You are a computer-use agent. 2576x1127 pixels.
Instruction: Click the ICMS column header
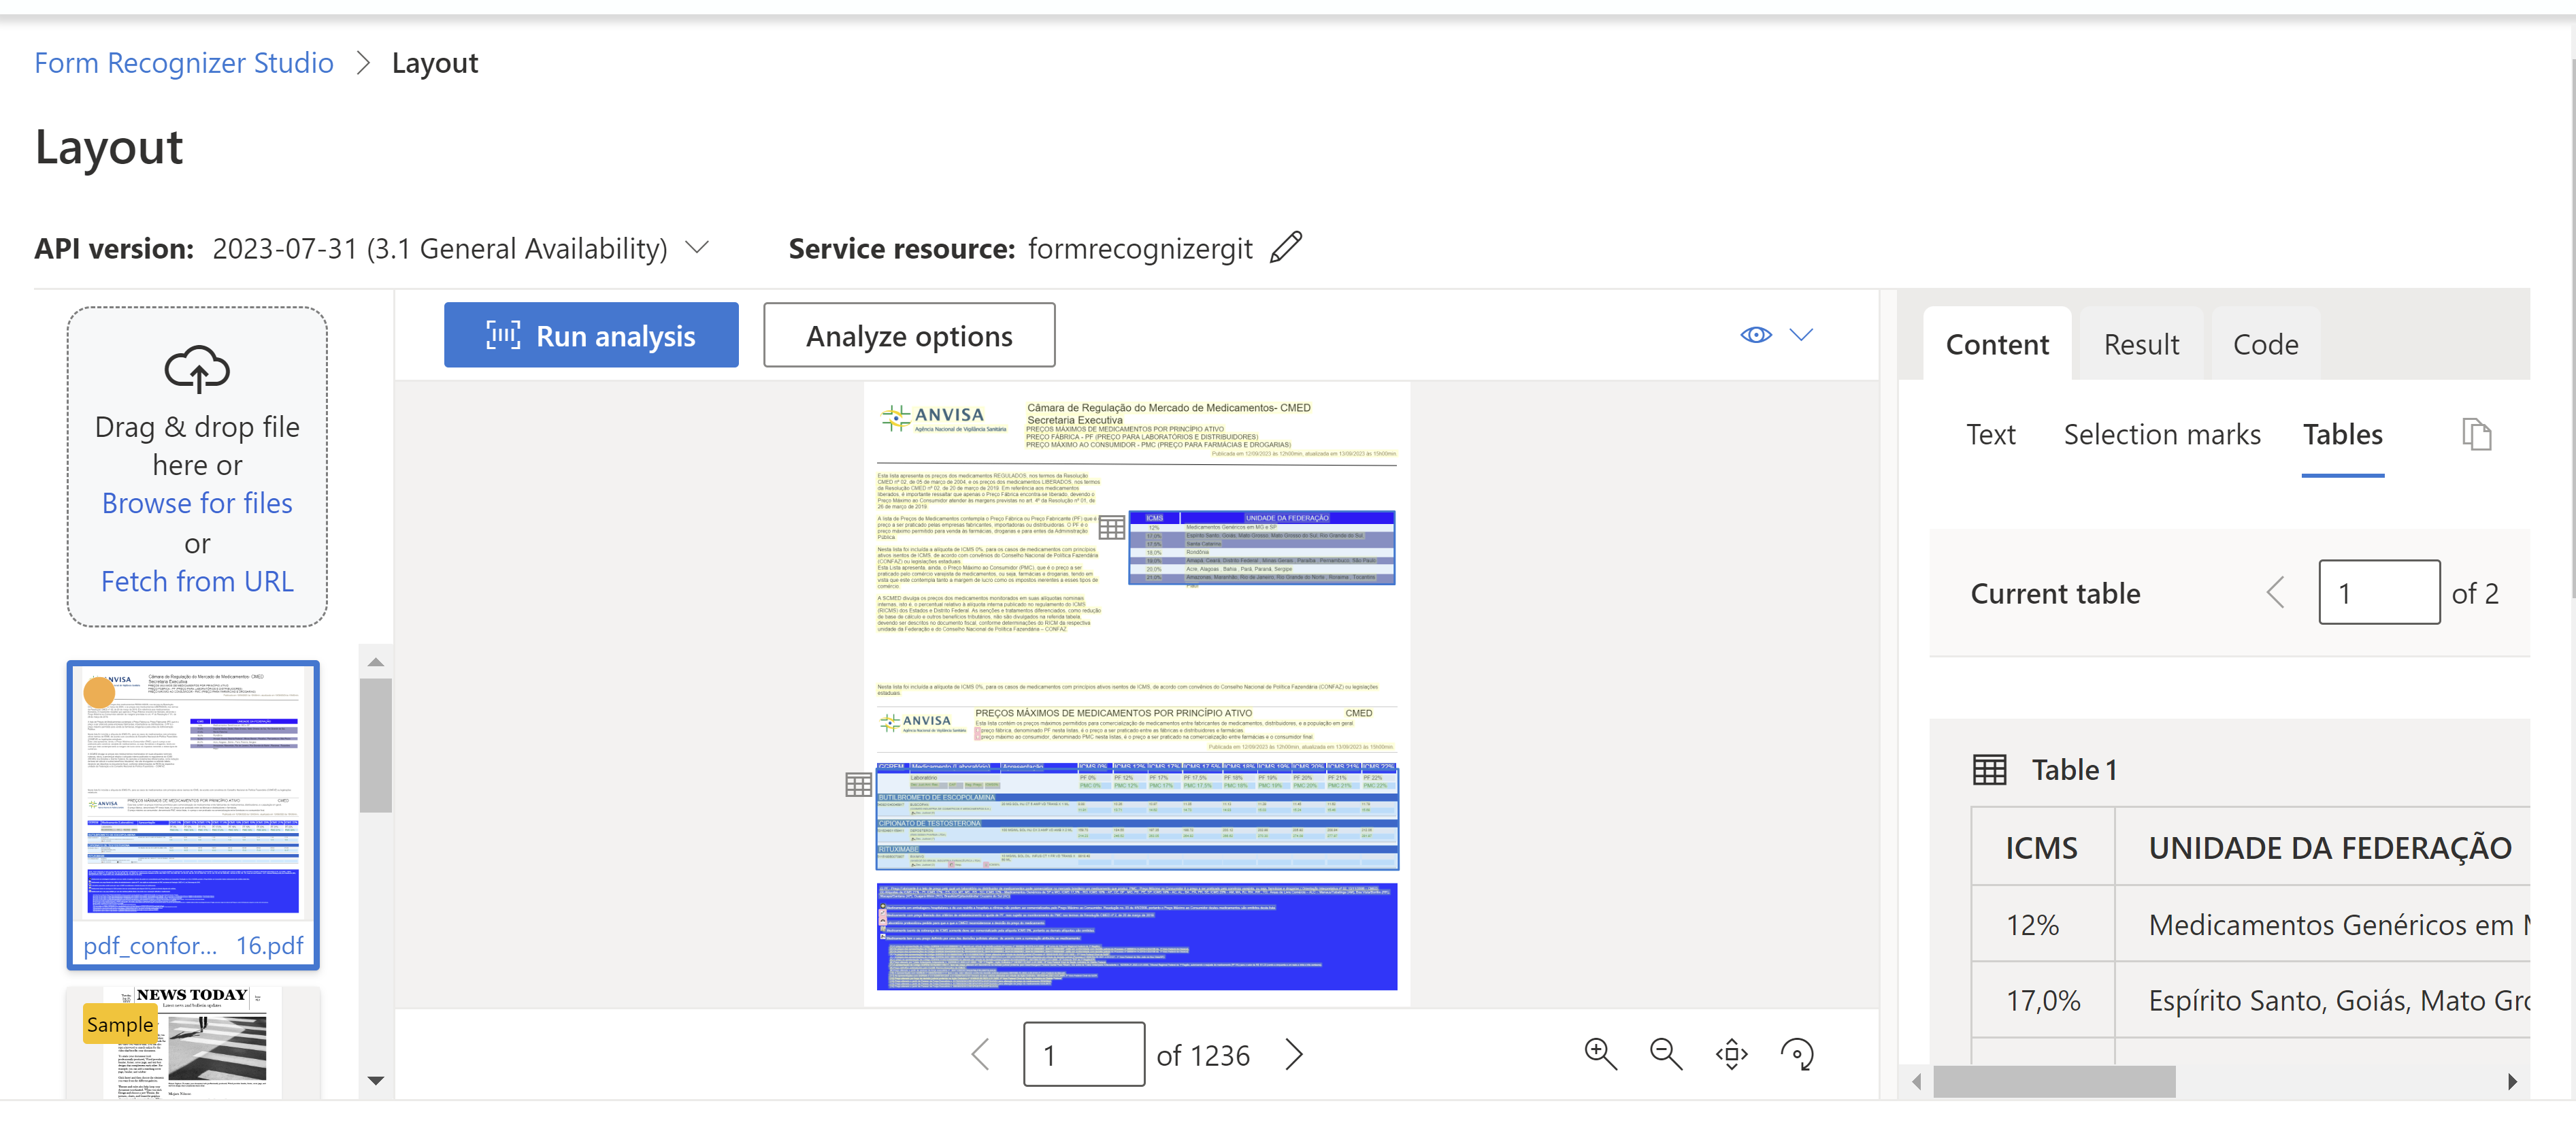click(2042, 848)
